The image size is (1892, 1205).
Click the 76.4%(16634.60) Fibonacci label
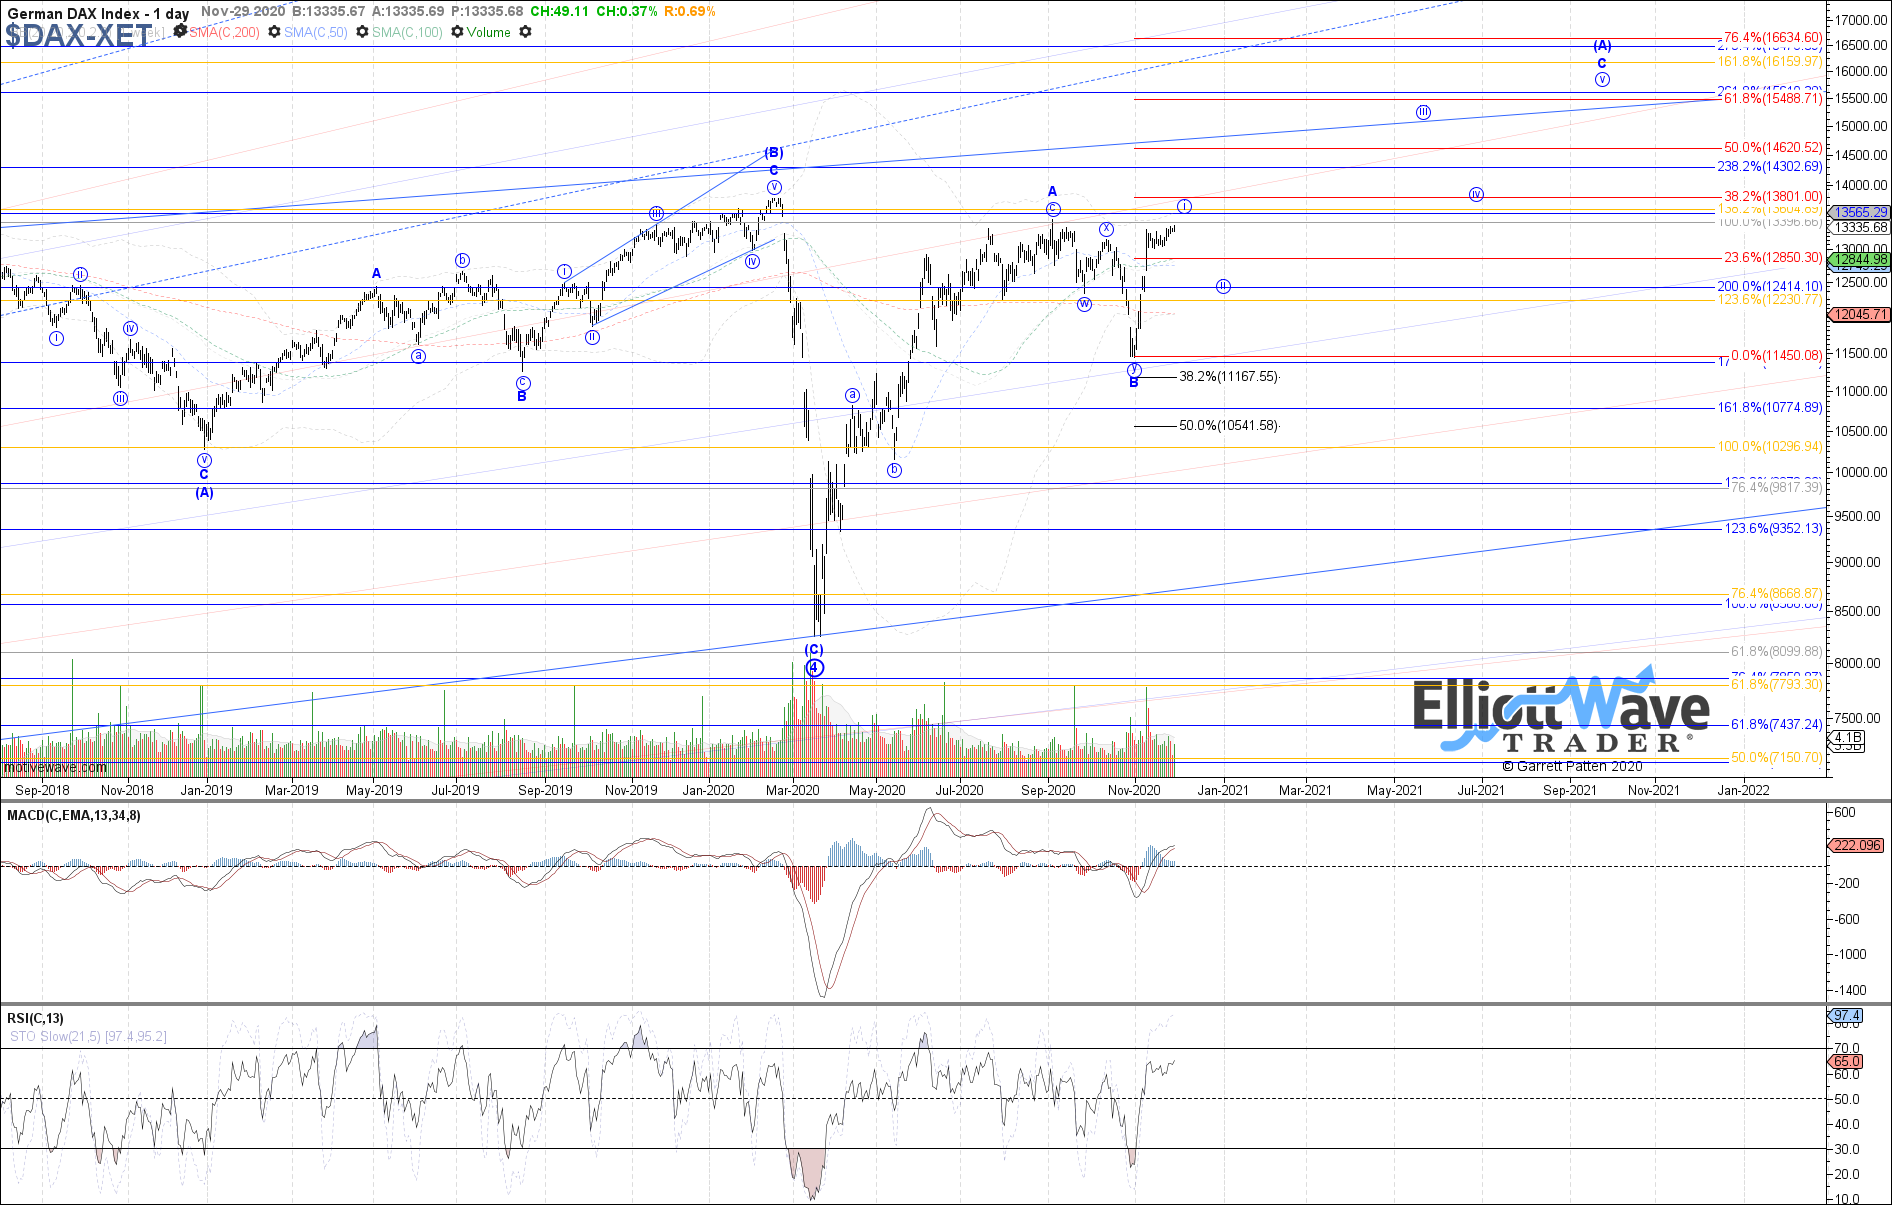(1772, 38)
